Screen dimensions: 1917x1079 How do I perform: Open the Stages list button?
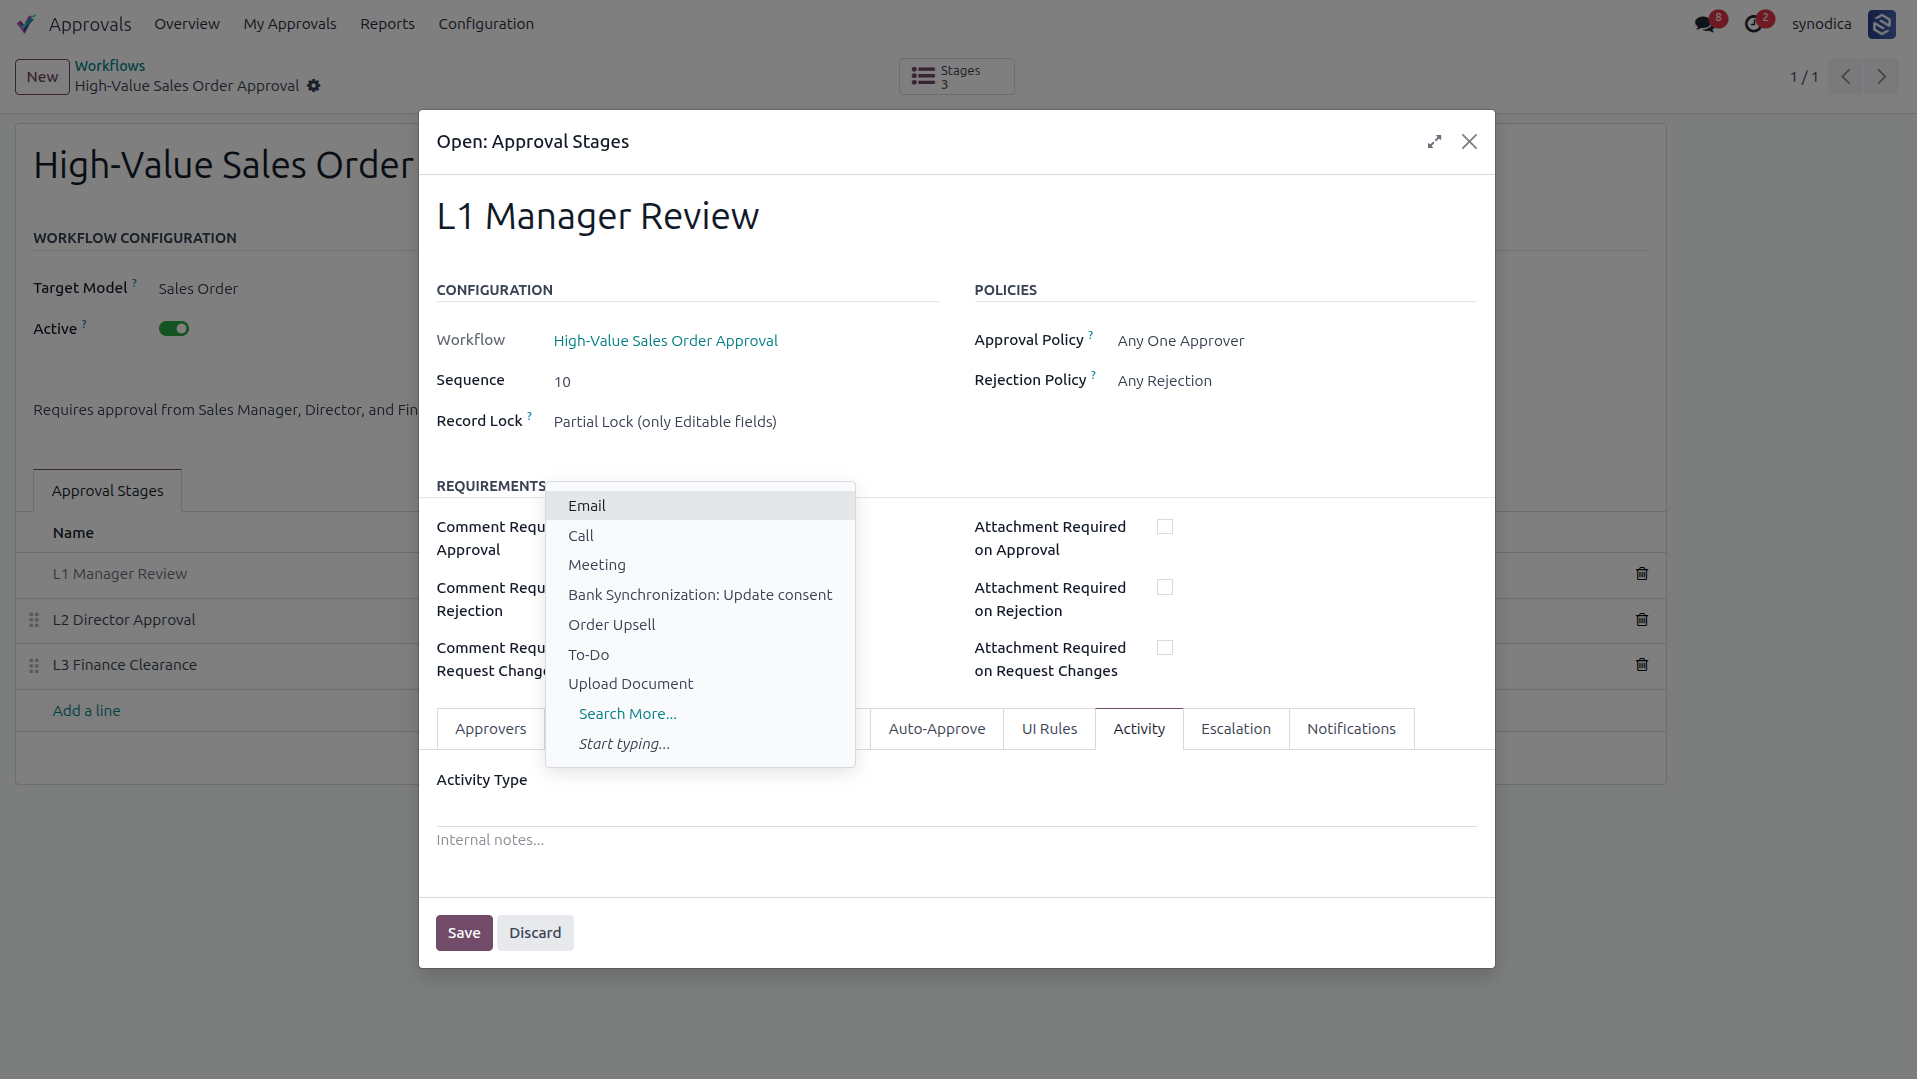956,77
